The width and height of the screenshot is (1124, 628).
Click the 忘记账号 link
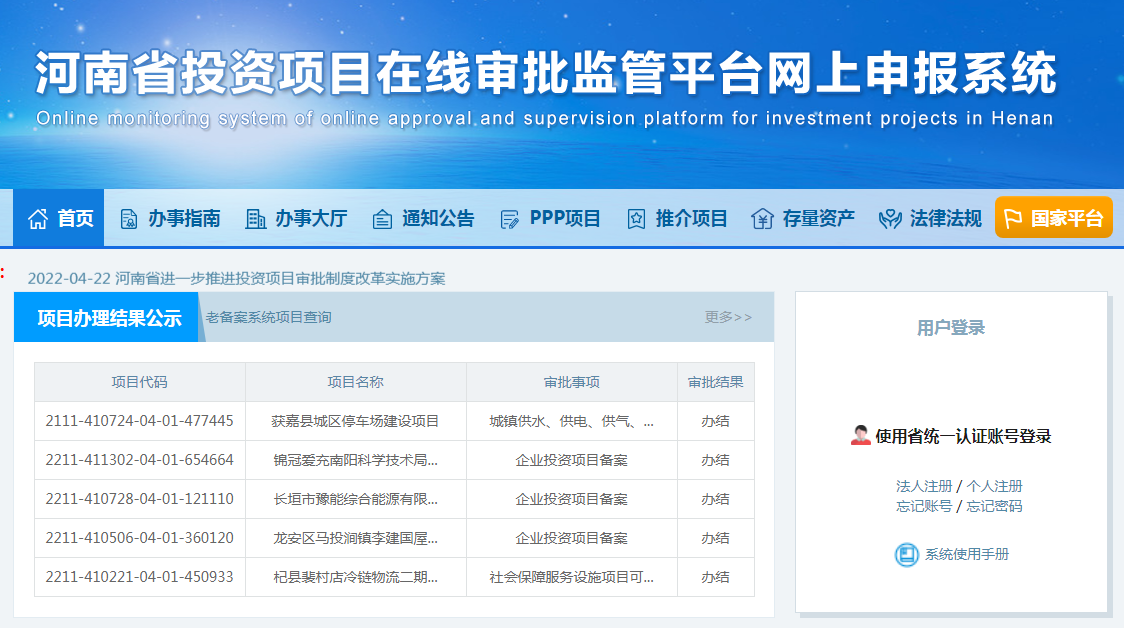[x=924, y=506]
